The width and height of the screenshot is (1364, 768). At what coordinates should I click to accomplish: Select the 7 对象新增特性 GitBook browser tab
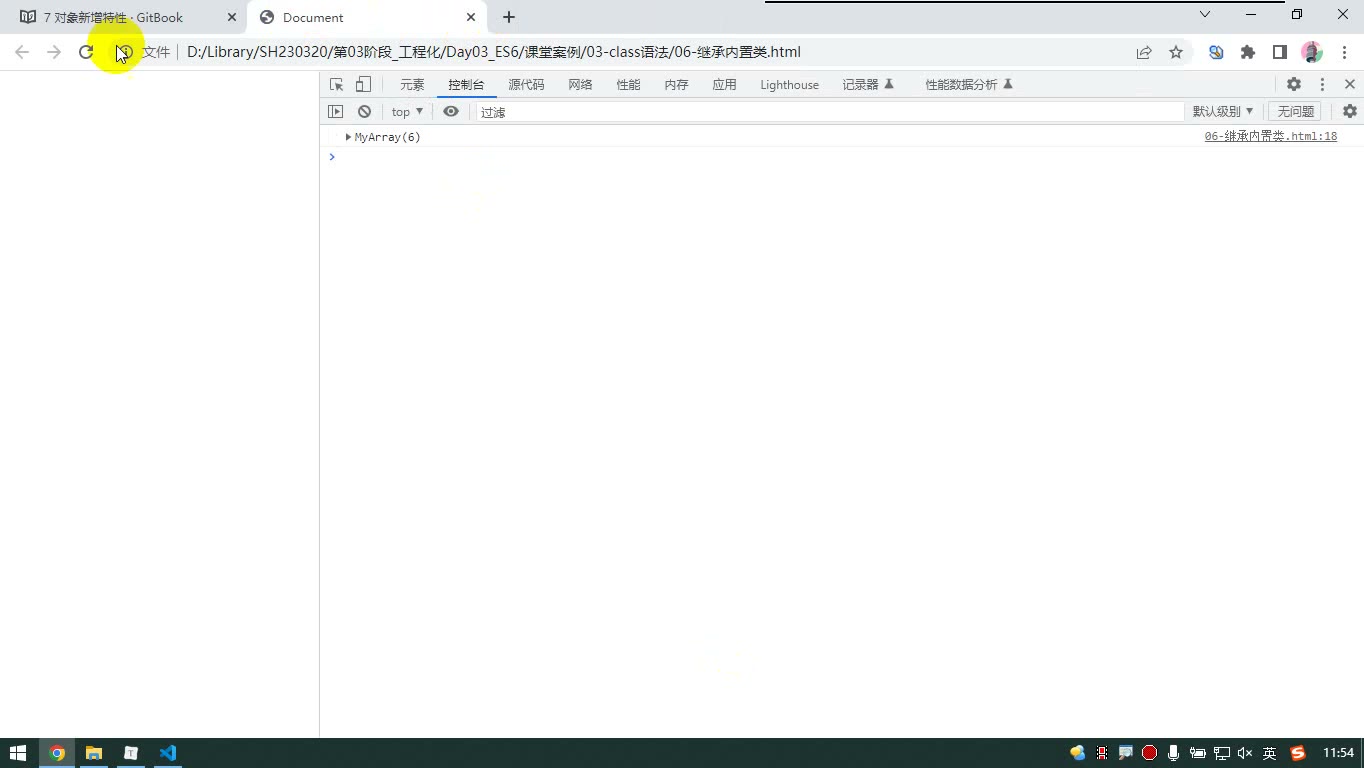click(125, 17)
